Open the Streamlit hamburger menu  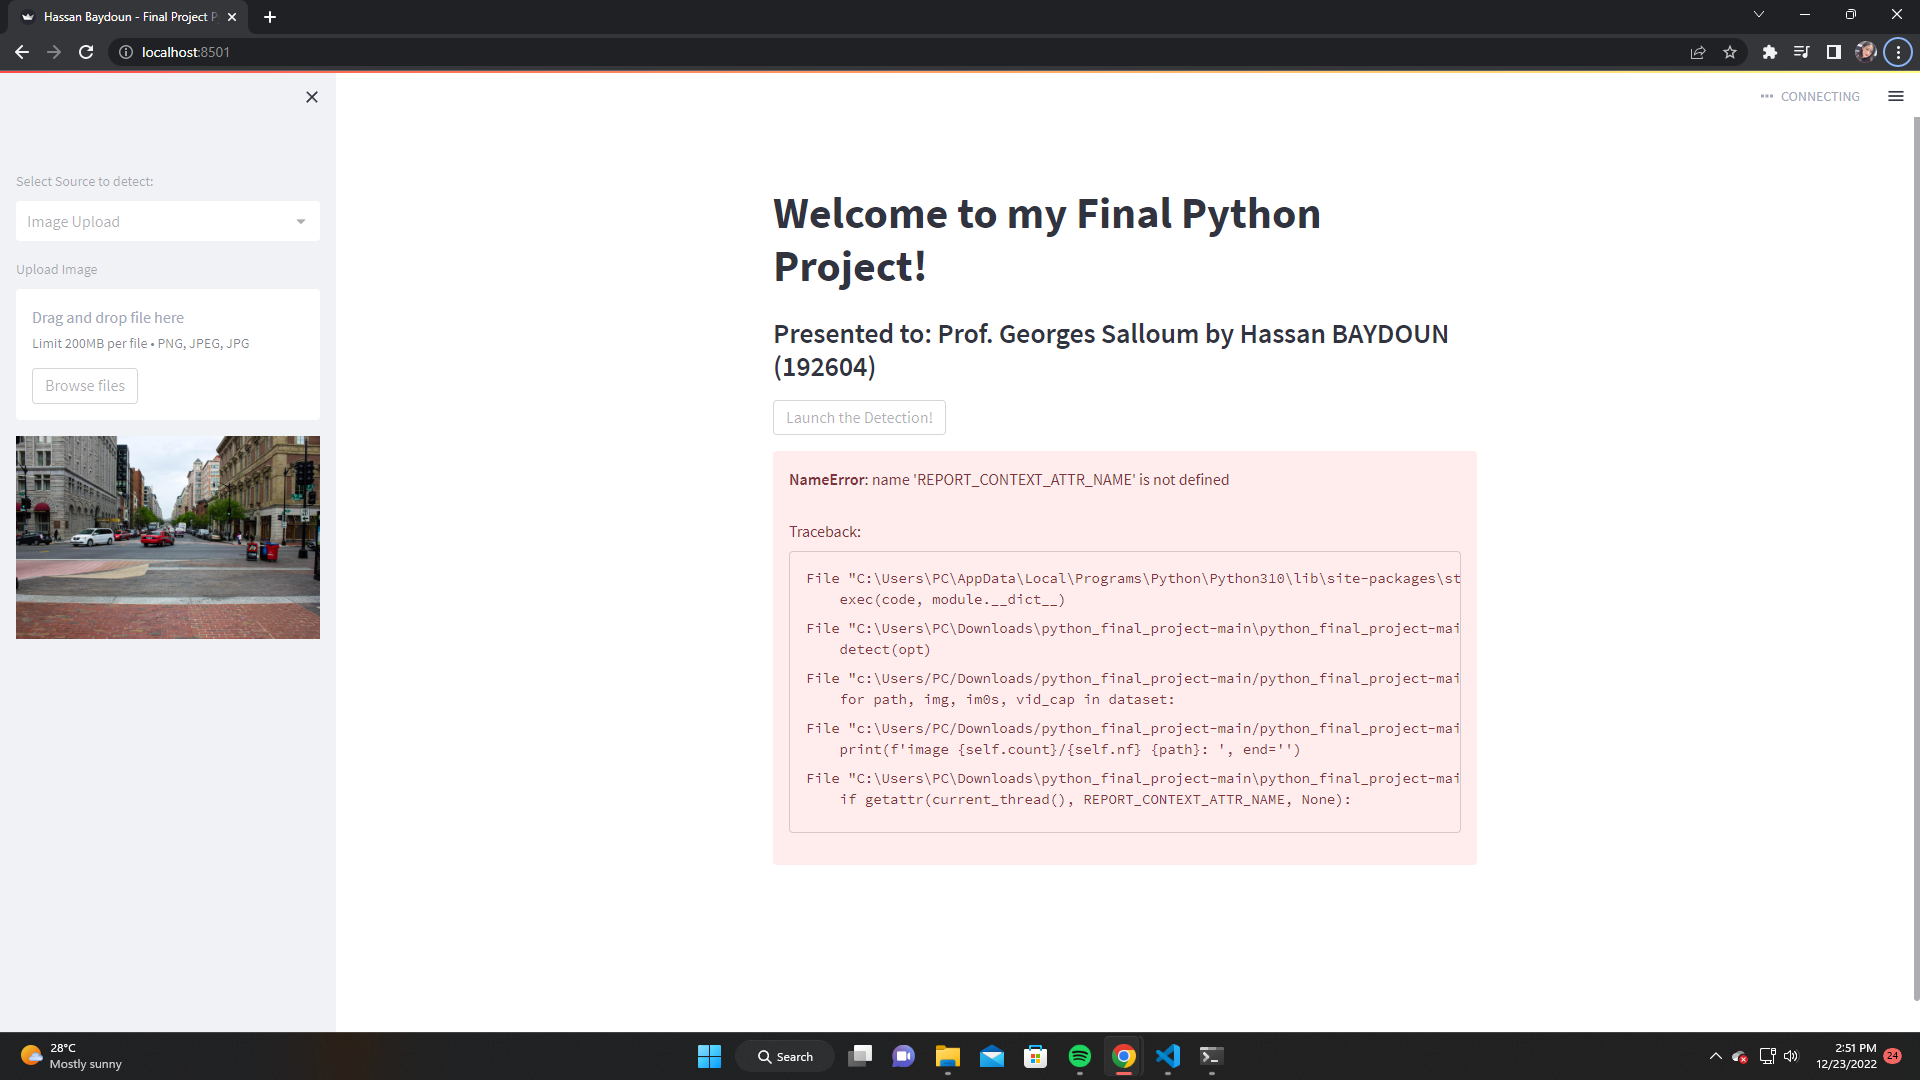(x=1895, y=96)
